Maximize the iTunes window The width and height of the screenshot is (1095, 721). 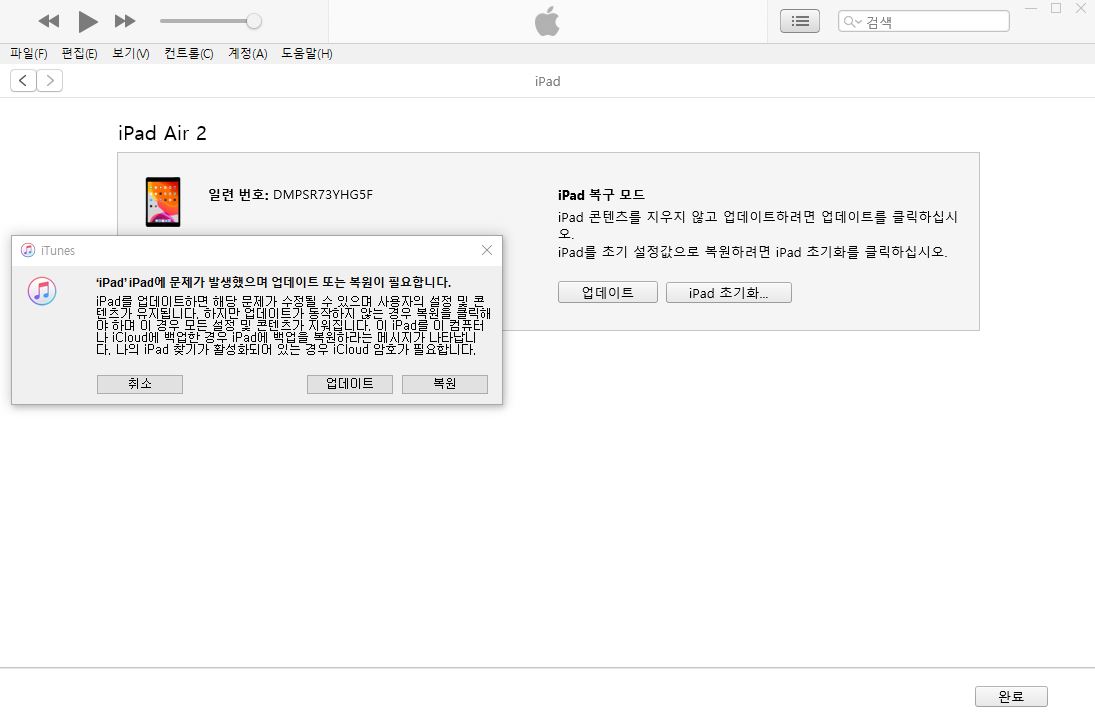[x=1056, y=8]
